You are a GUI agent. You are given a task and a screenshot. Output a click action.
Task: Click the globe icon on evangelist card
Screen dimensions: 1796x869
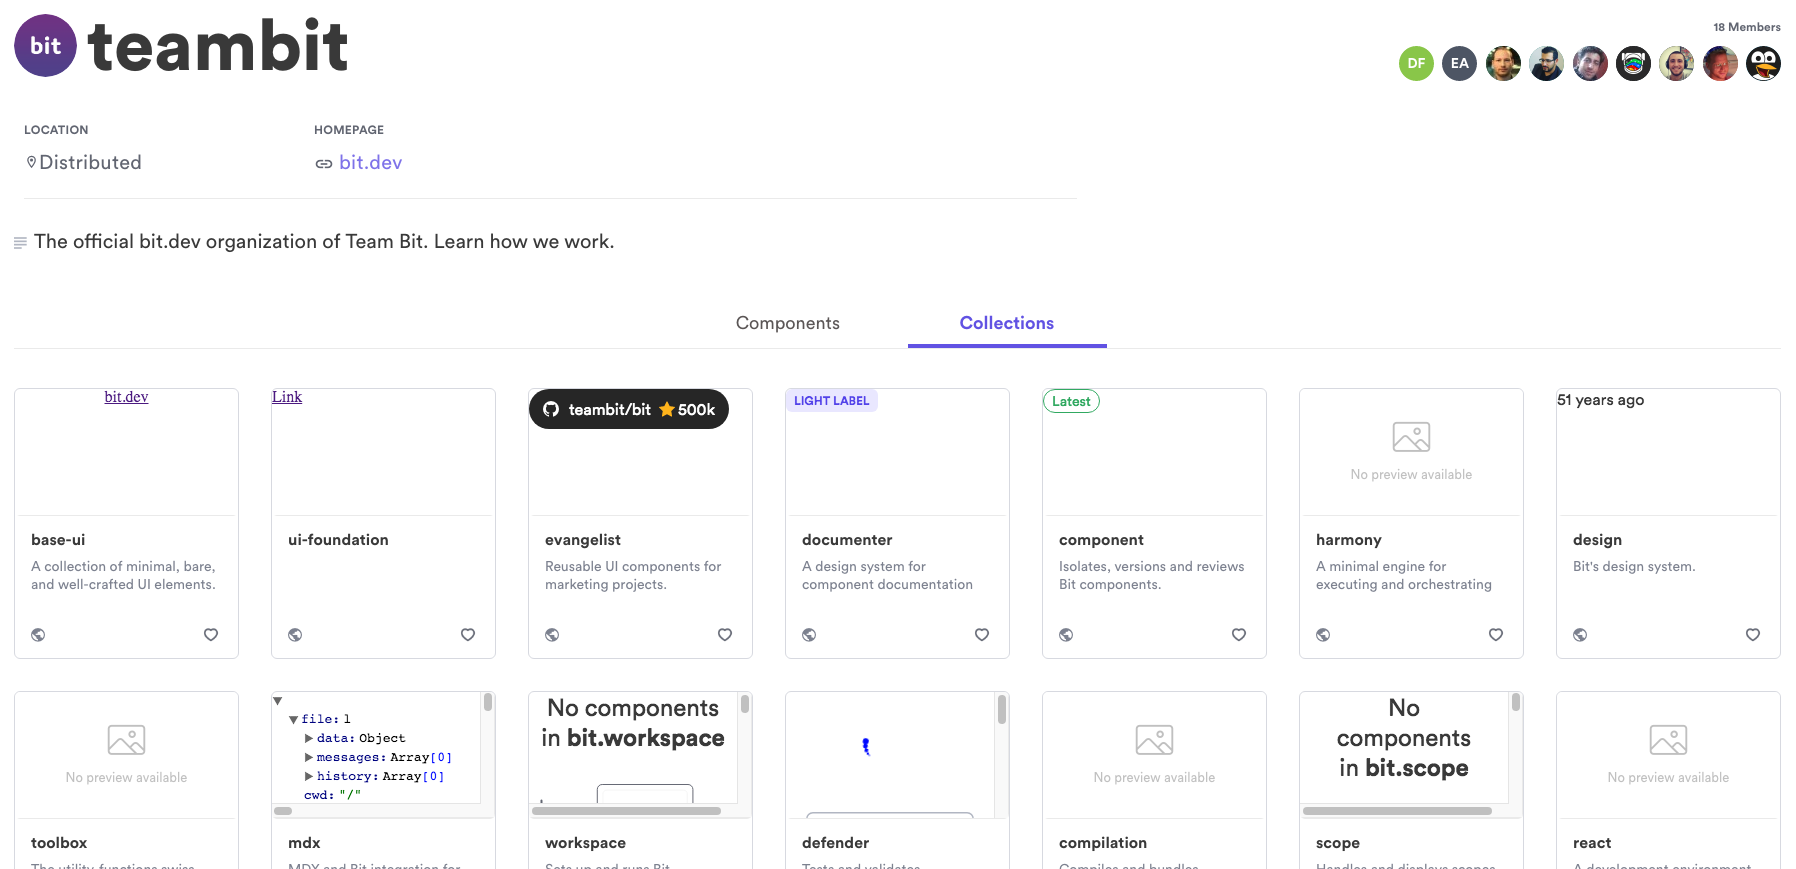[552, 634]
